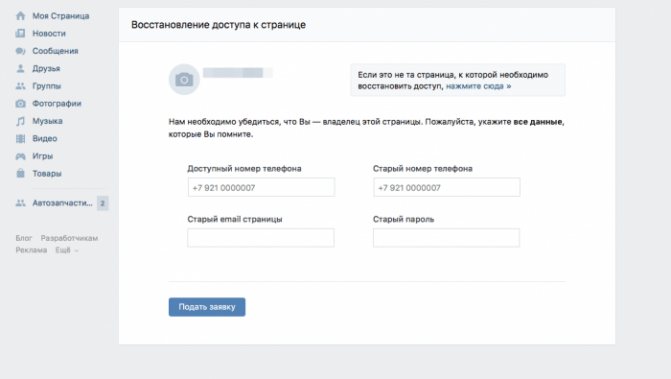
Task: Open Моя Страница in the sidebar
Action: point(61,16)
